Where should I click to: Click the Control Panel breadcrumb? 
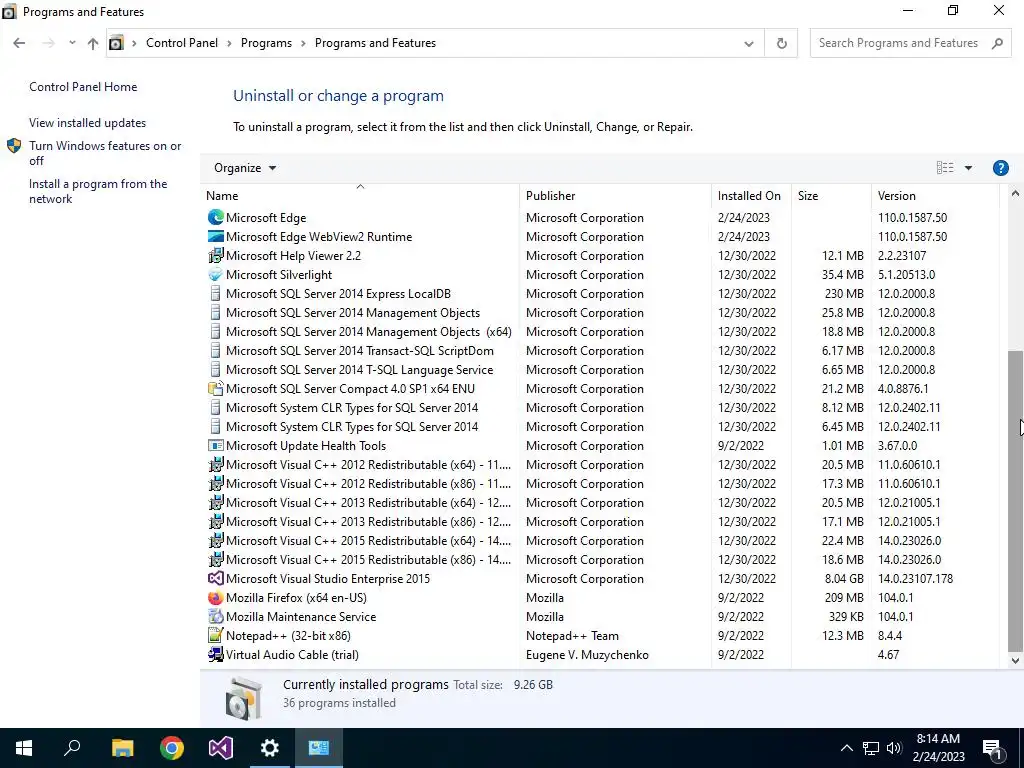point(182,43)
